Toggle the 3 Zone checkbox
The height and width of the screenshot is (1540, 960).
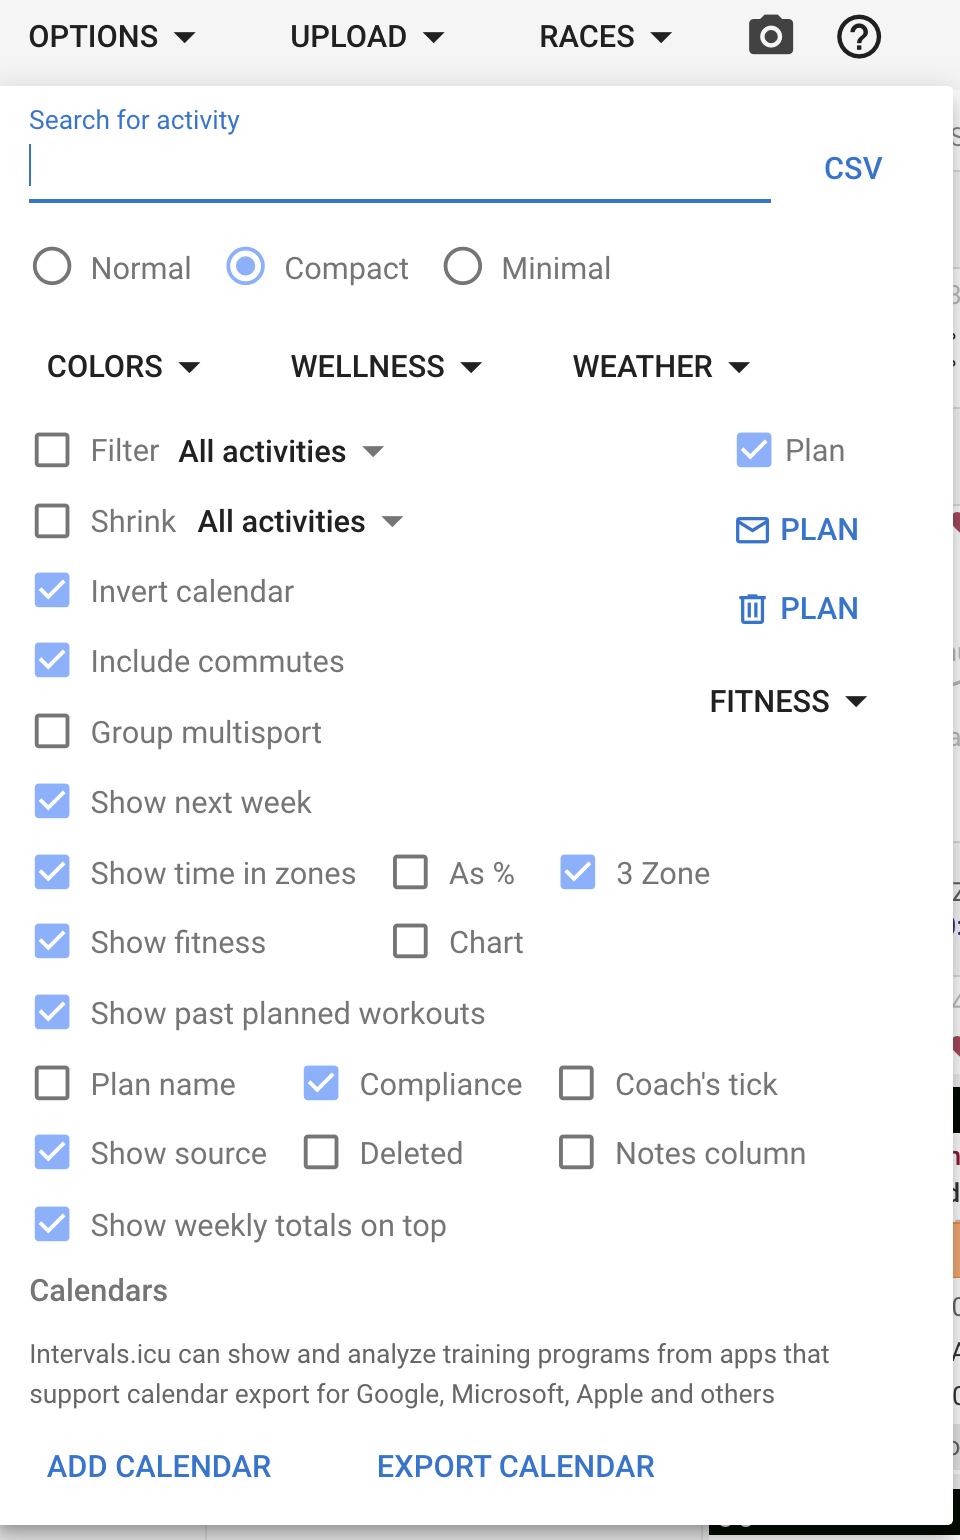coord(578,872)
